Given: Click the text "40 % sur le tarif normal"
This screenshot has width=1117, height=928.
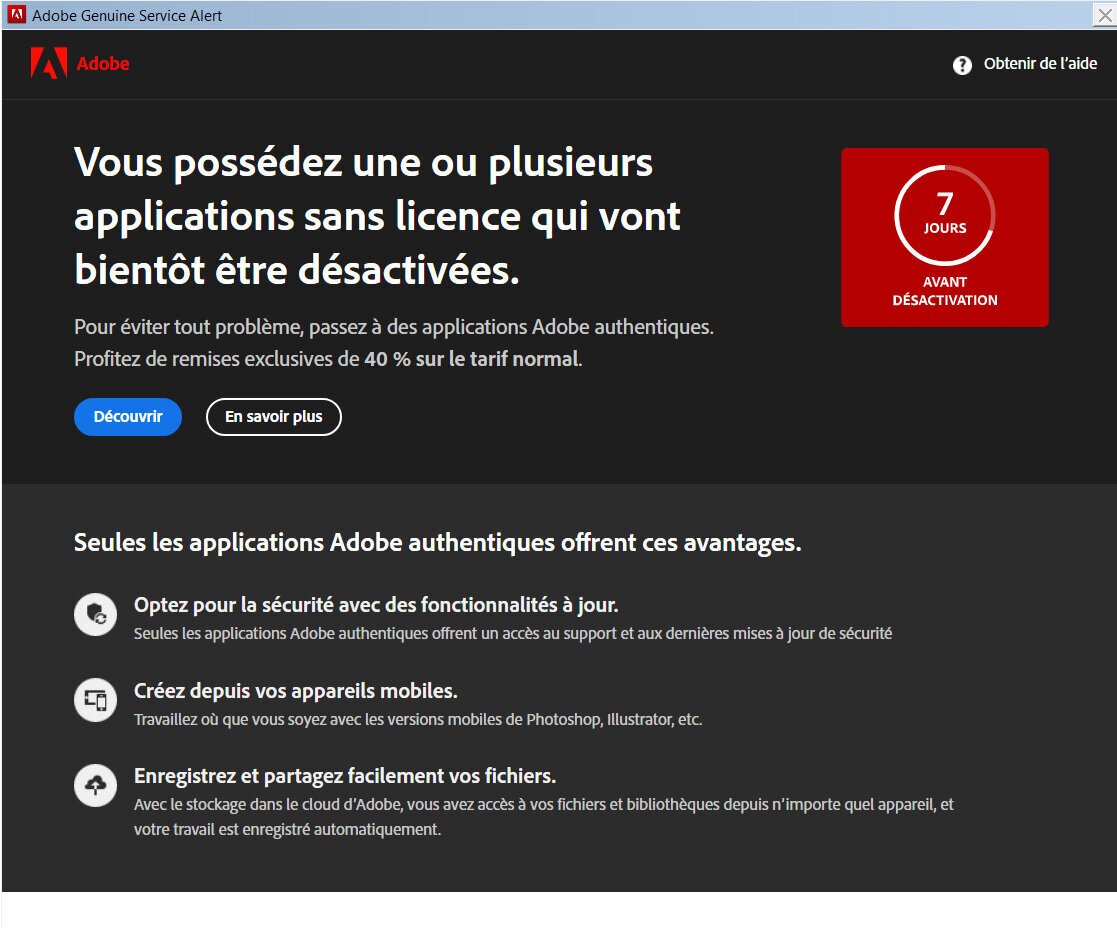Looking at the screenshot, I should click(x=472, y=359).
